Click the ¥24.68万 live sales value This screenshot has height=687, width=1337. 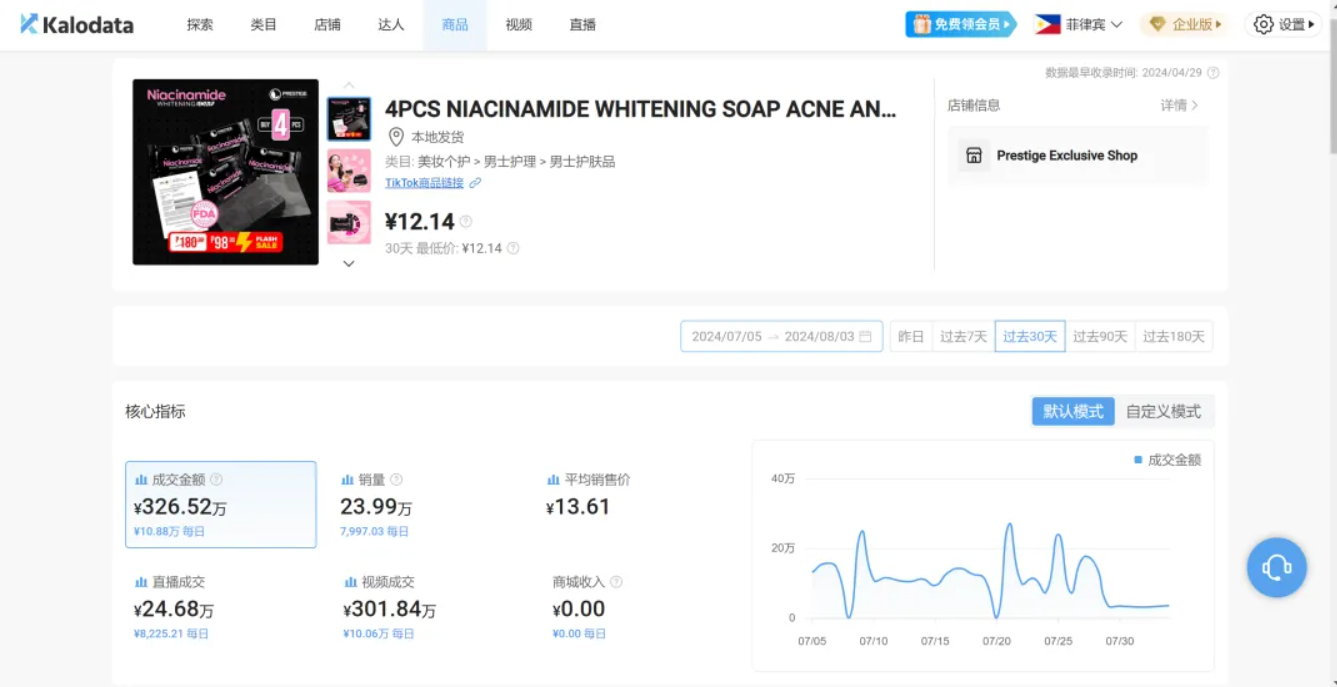point(174,609)
